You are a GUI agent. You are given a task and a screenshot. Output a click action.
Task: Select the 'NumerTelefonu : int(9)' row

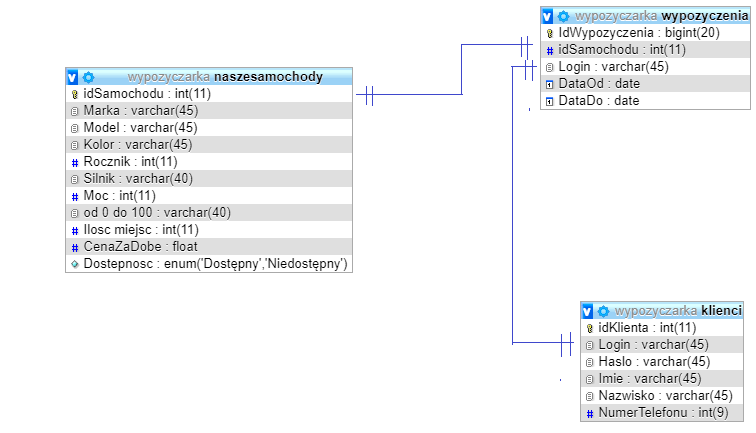(x=662, y=412)
